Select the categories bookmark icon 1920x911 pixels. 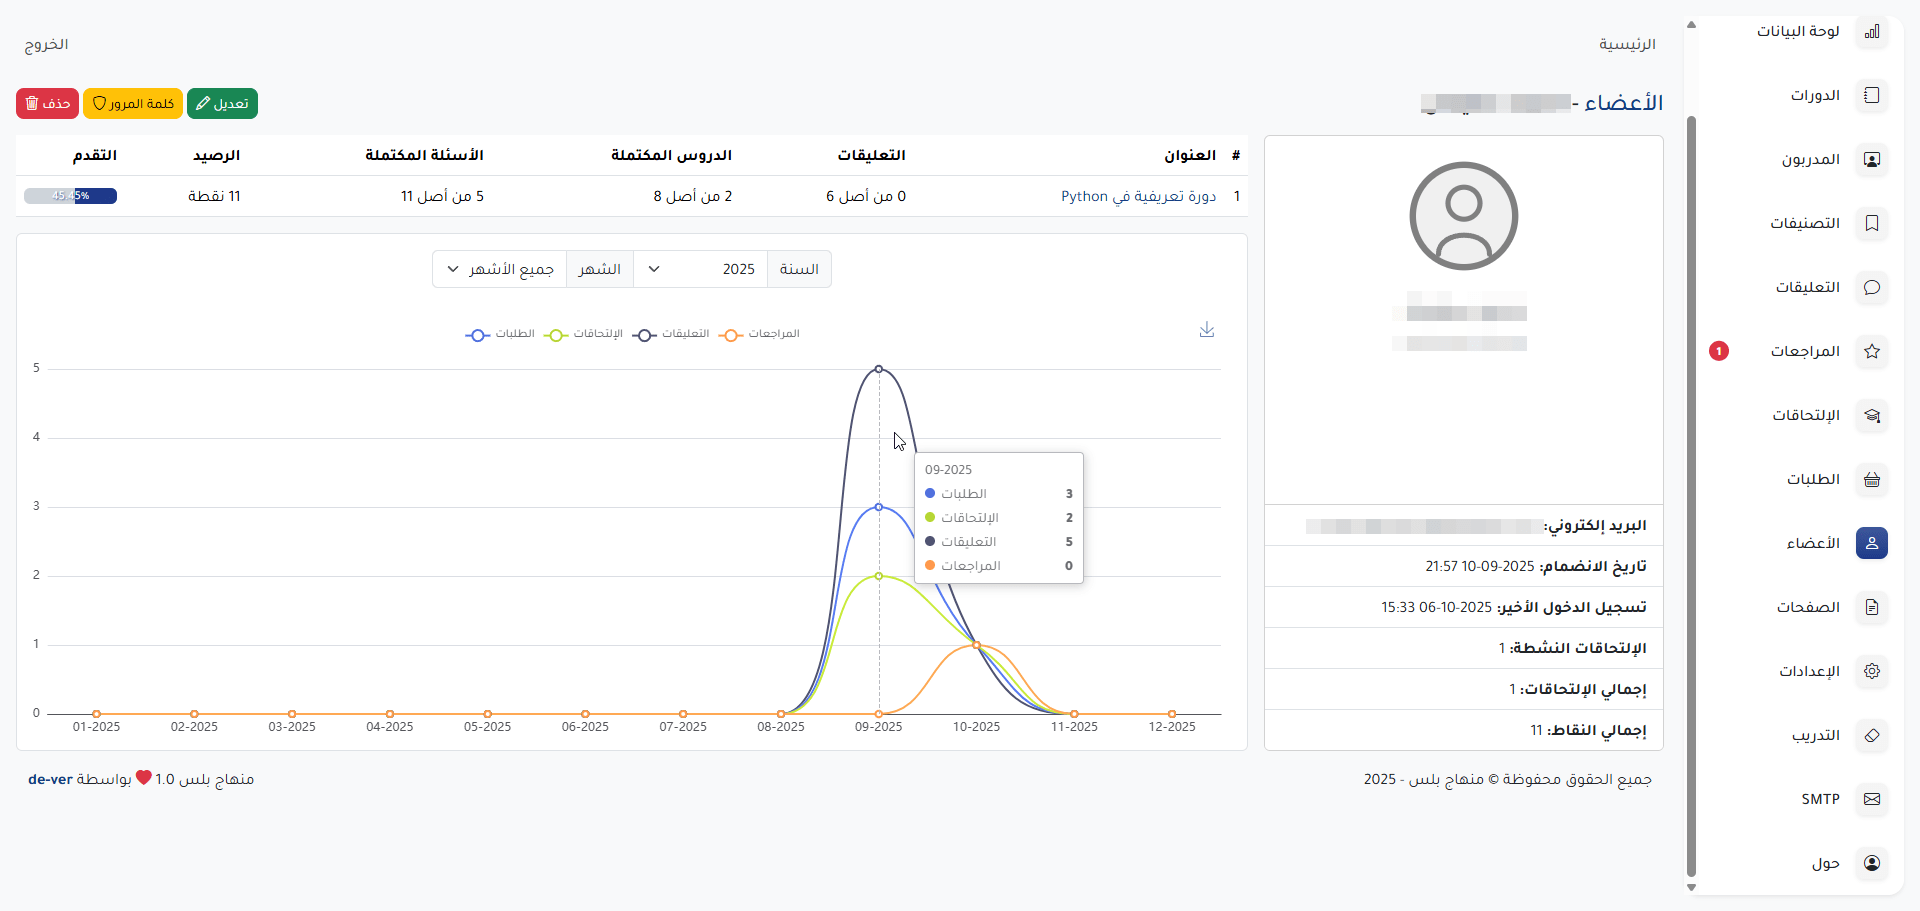coord(1871,224)
